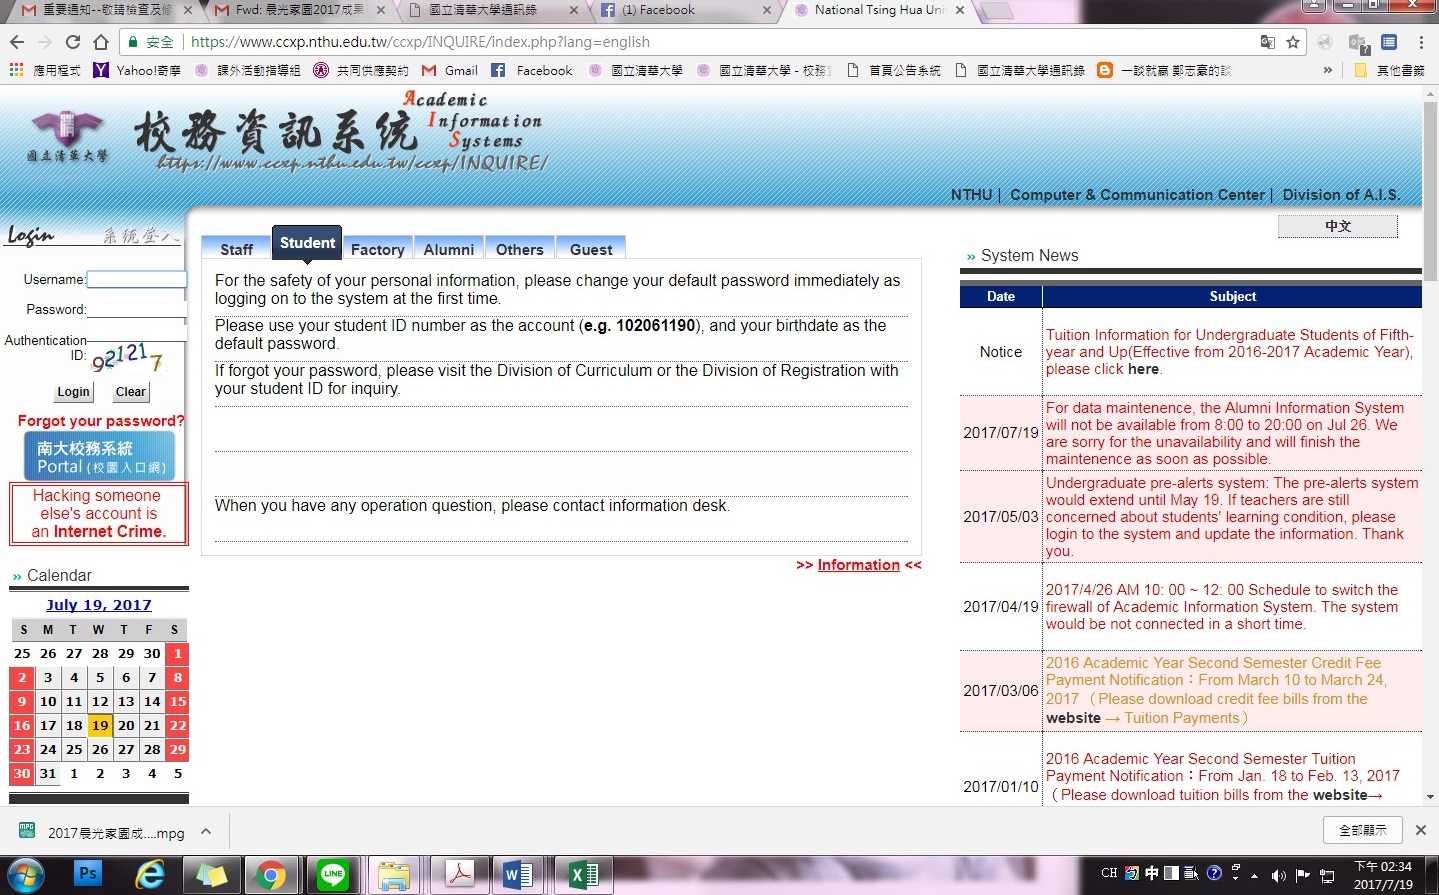Select the Guest tab

point(591,249)
